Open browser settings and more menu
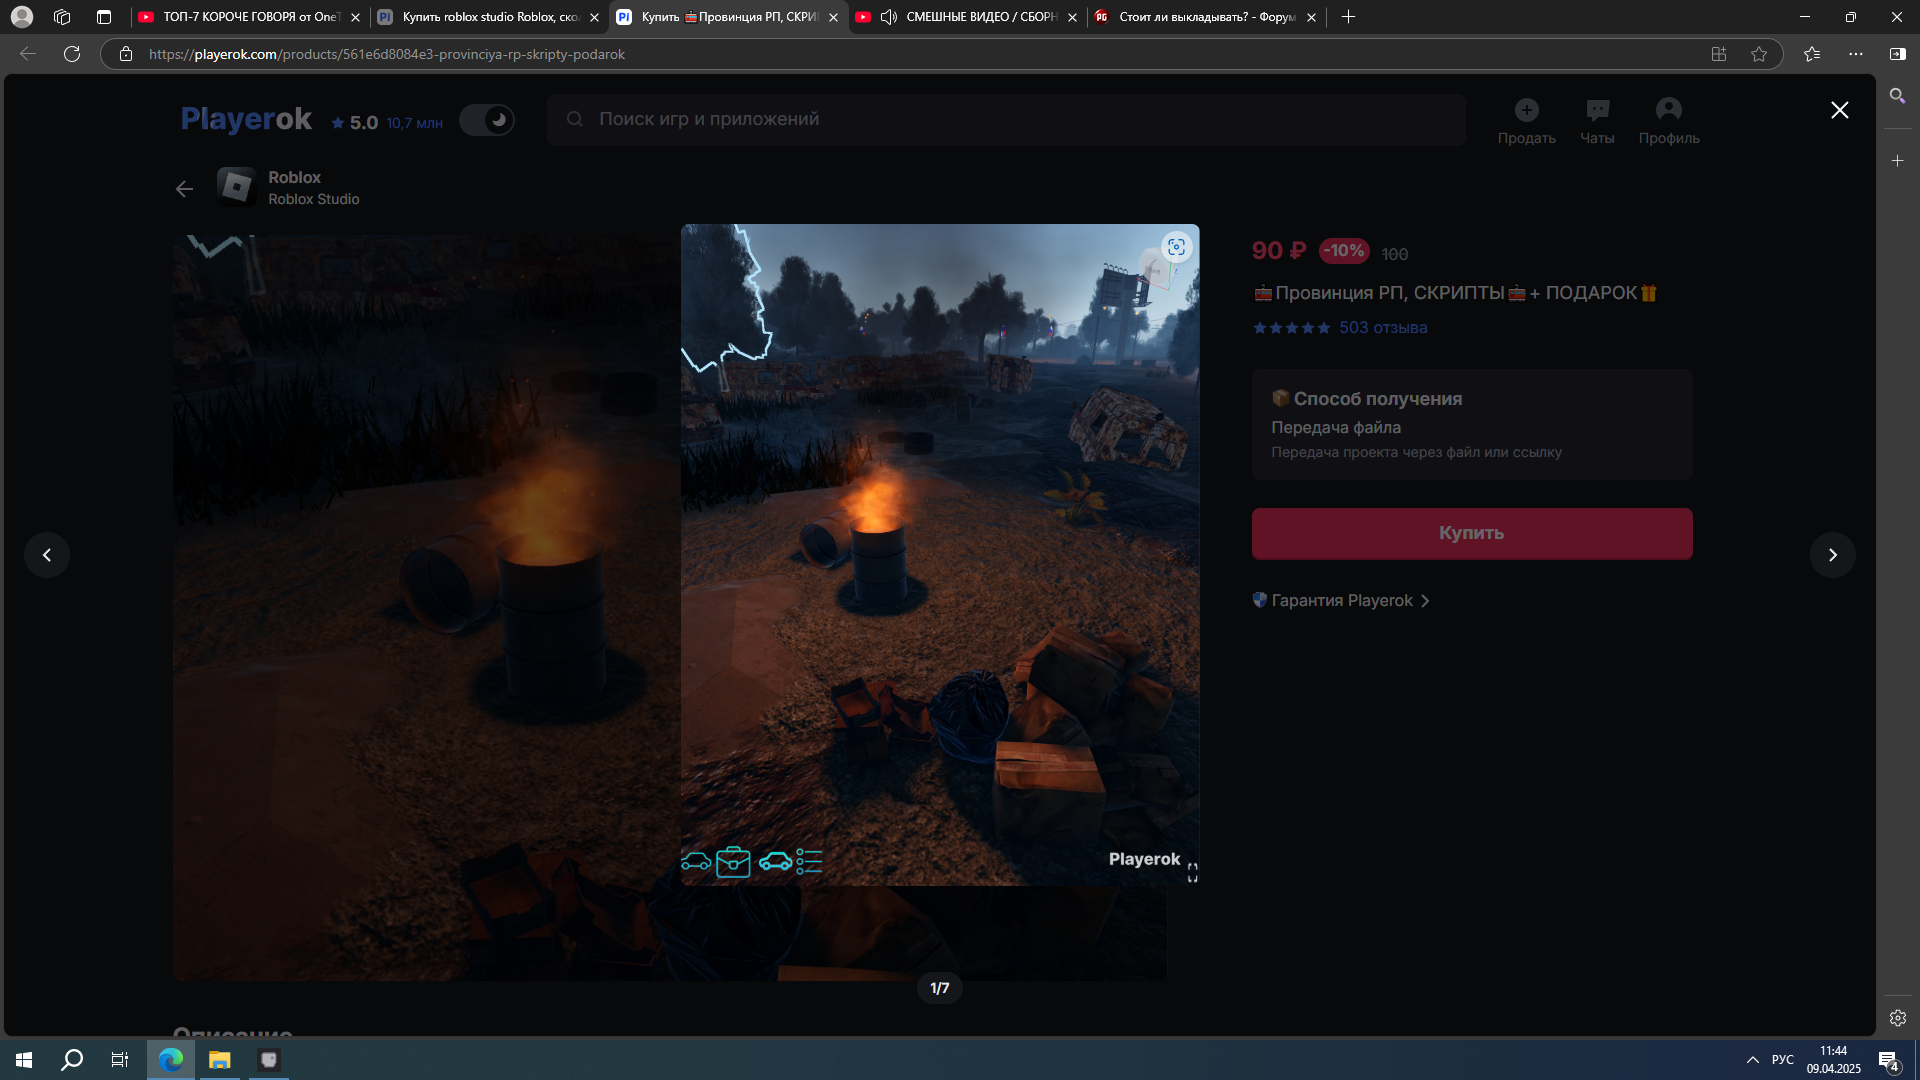Viewport: 1920px width, 1080px height. (x=1855, y=54)
